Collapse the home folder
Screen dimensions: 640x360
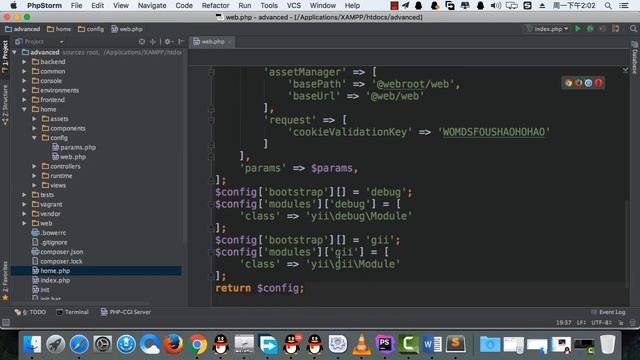click(x=24, y=109)
